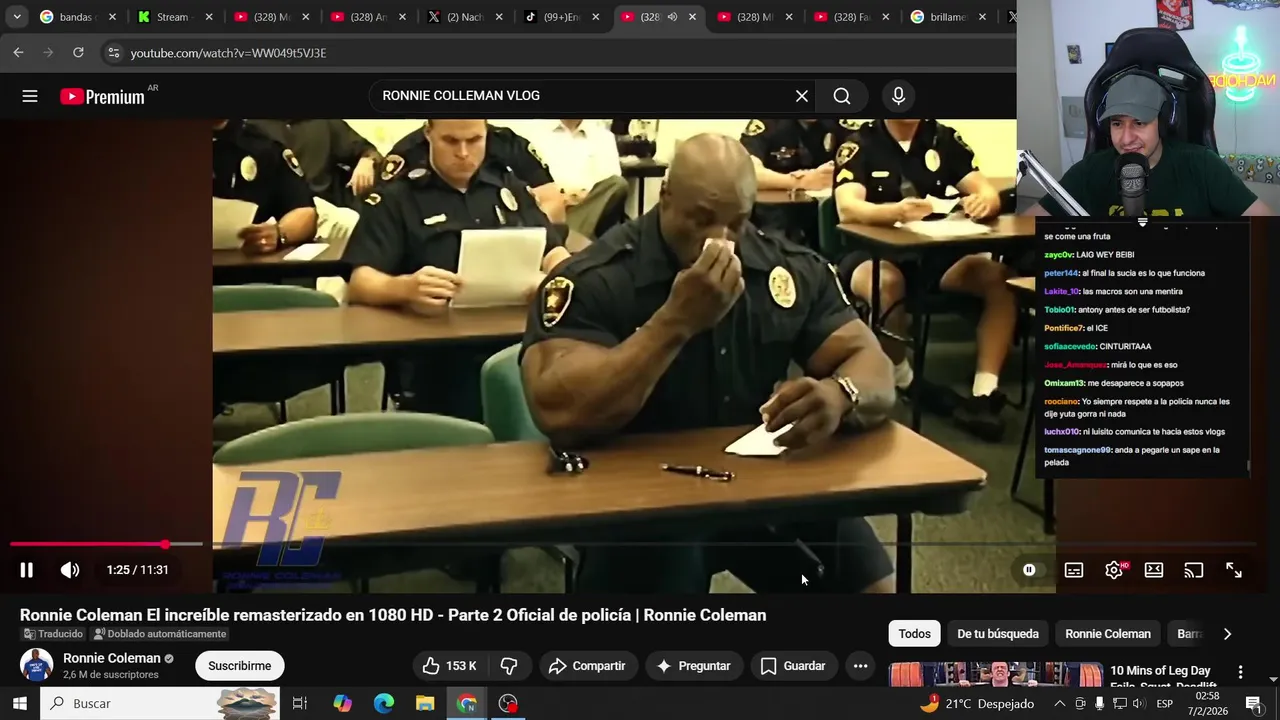Subscribe with the Suscribirme button
Screen dimensions: 1280x720
point(239,666)
